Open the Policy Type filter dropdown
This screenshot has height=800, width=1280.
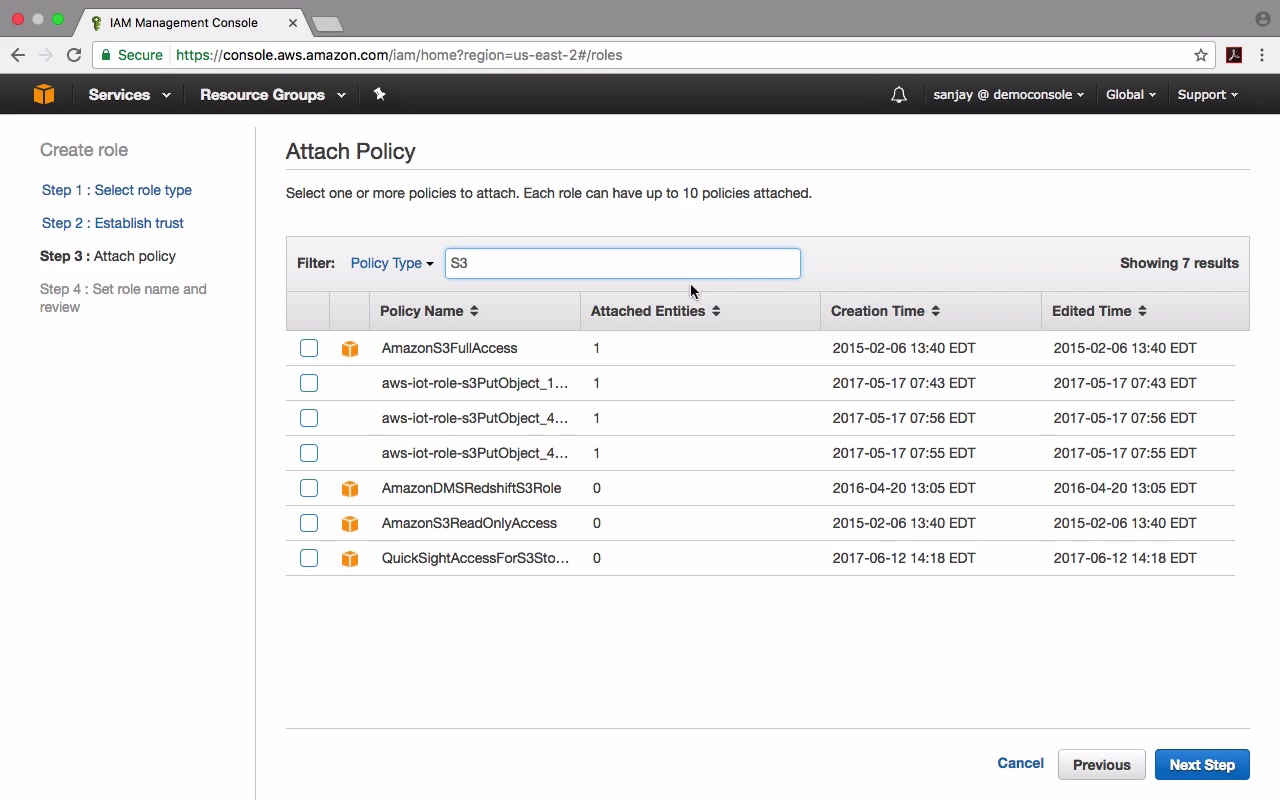pos(391,263)
